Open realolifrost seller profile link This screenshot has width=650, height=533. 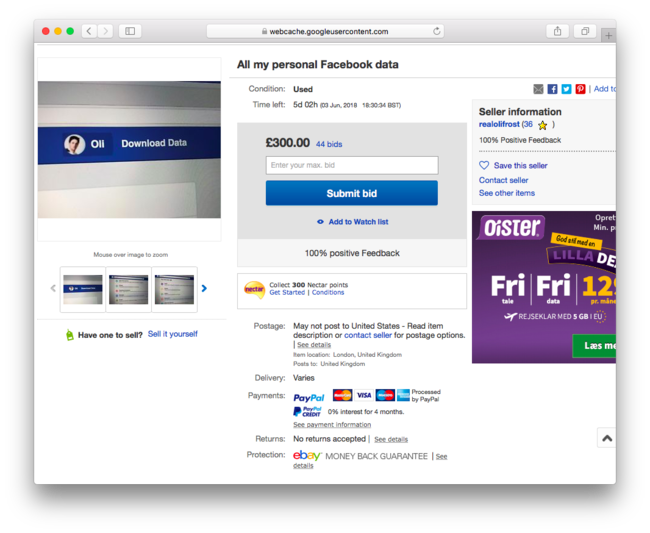point(499,125)
